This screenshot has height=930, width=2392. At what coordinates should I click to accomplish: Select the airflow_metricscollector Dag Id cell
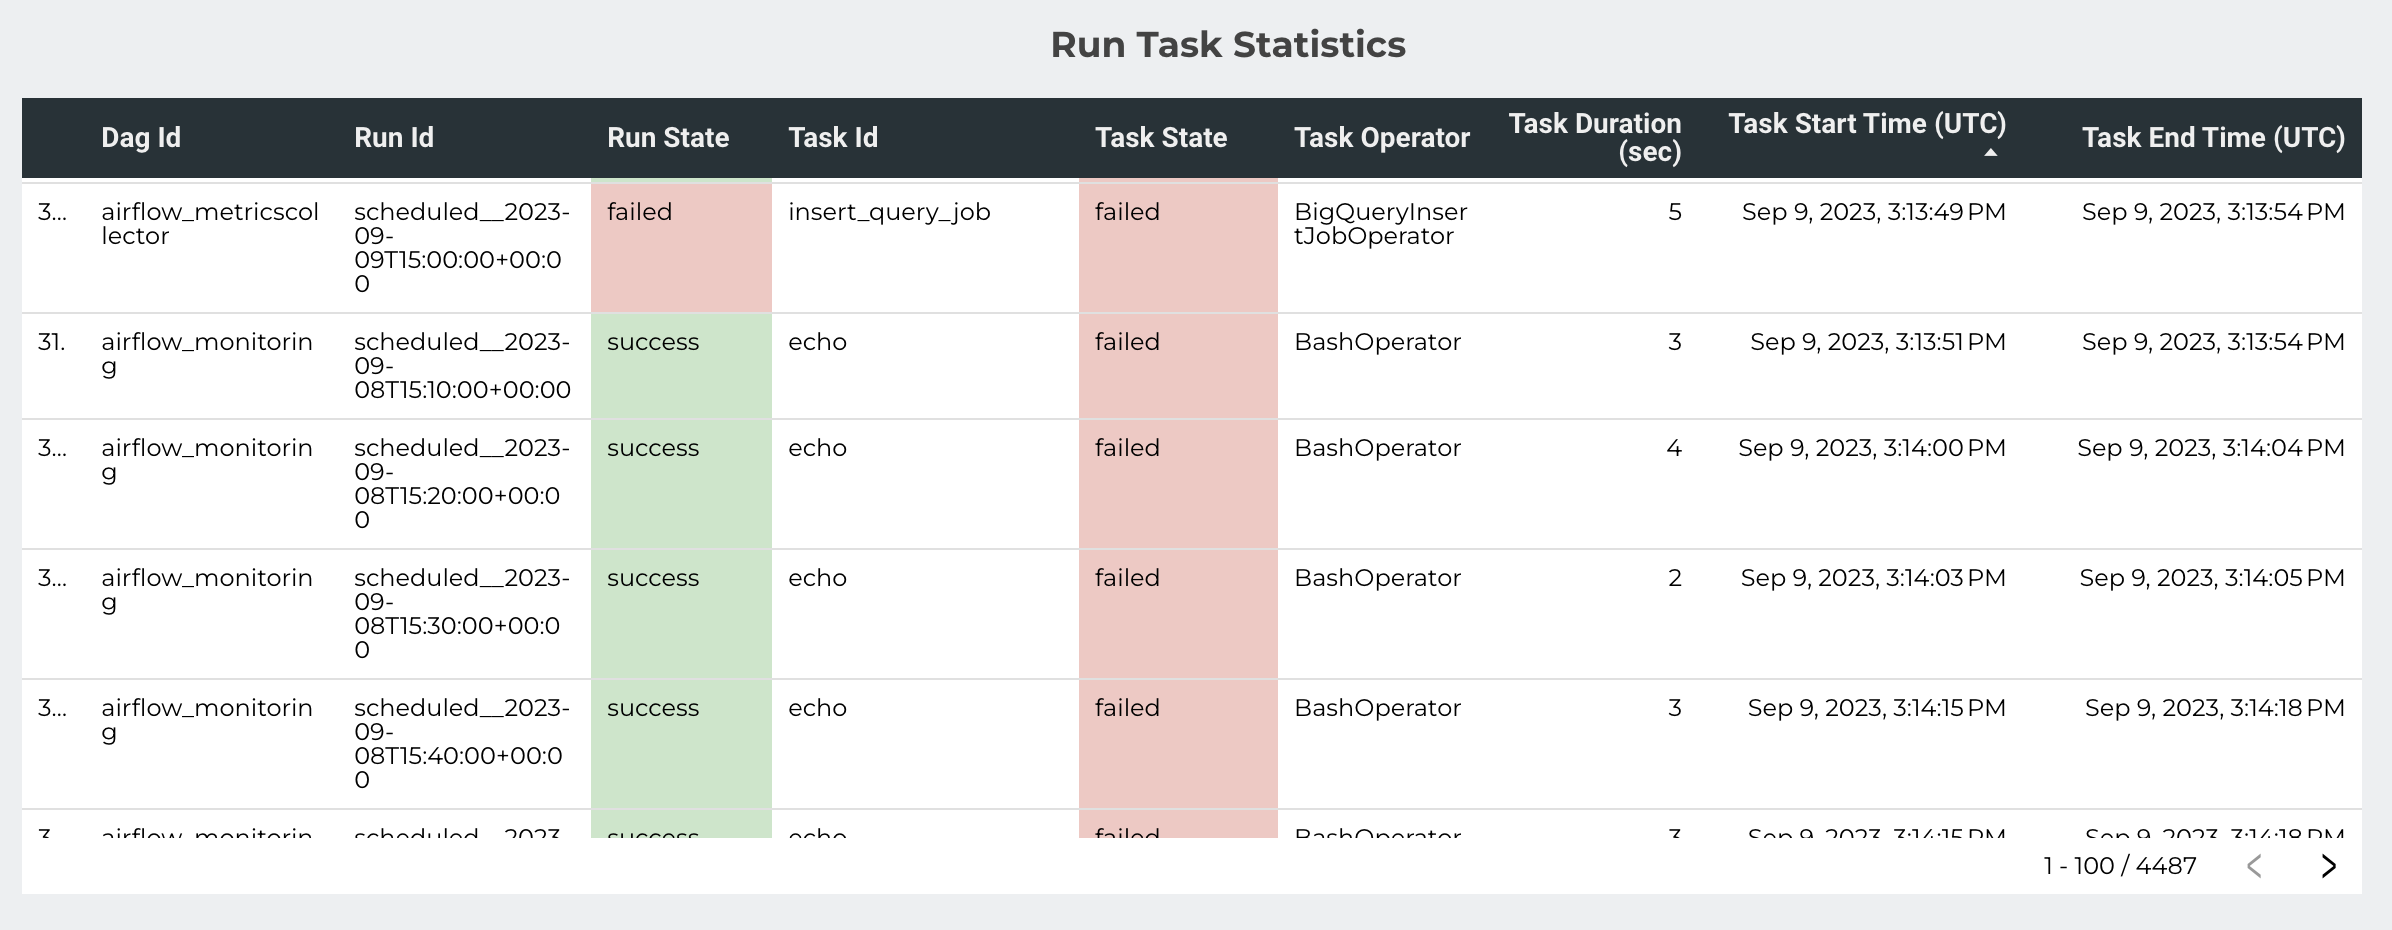[x=210, y=224]
